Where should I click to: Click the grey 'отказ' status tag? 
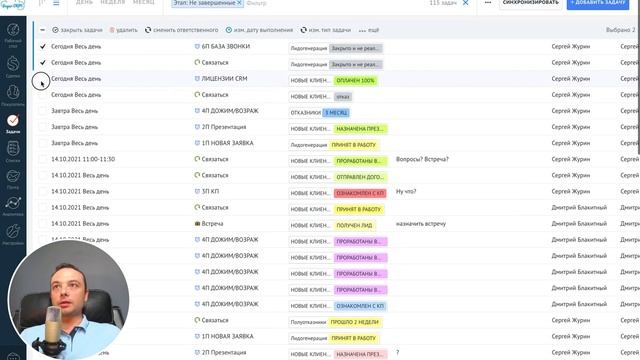(343, 97)
